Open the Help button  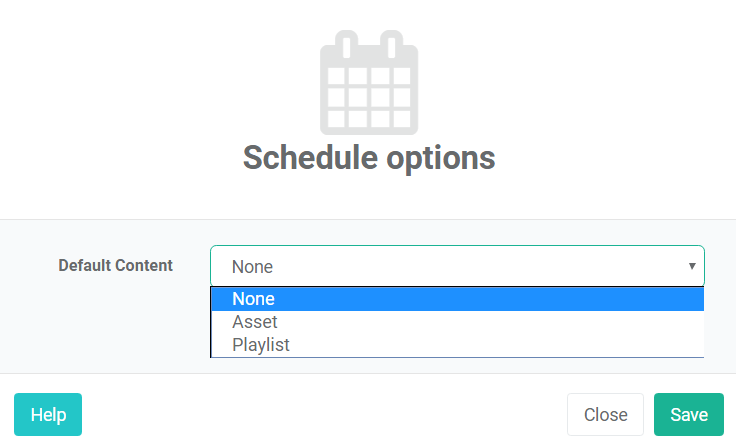pos(48,415)
